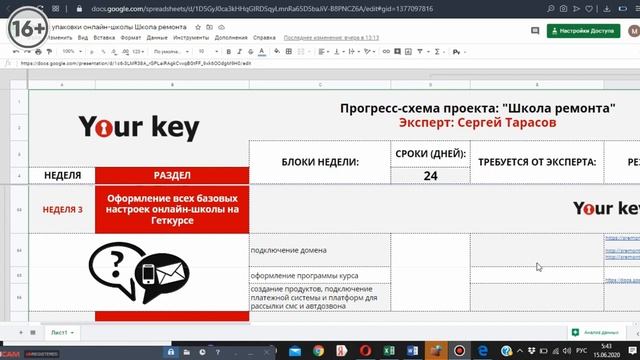Open the browser downloads icon

pyautogui.click(x=607, y=9)
